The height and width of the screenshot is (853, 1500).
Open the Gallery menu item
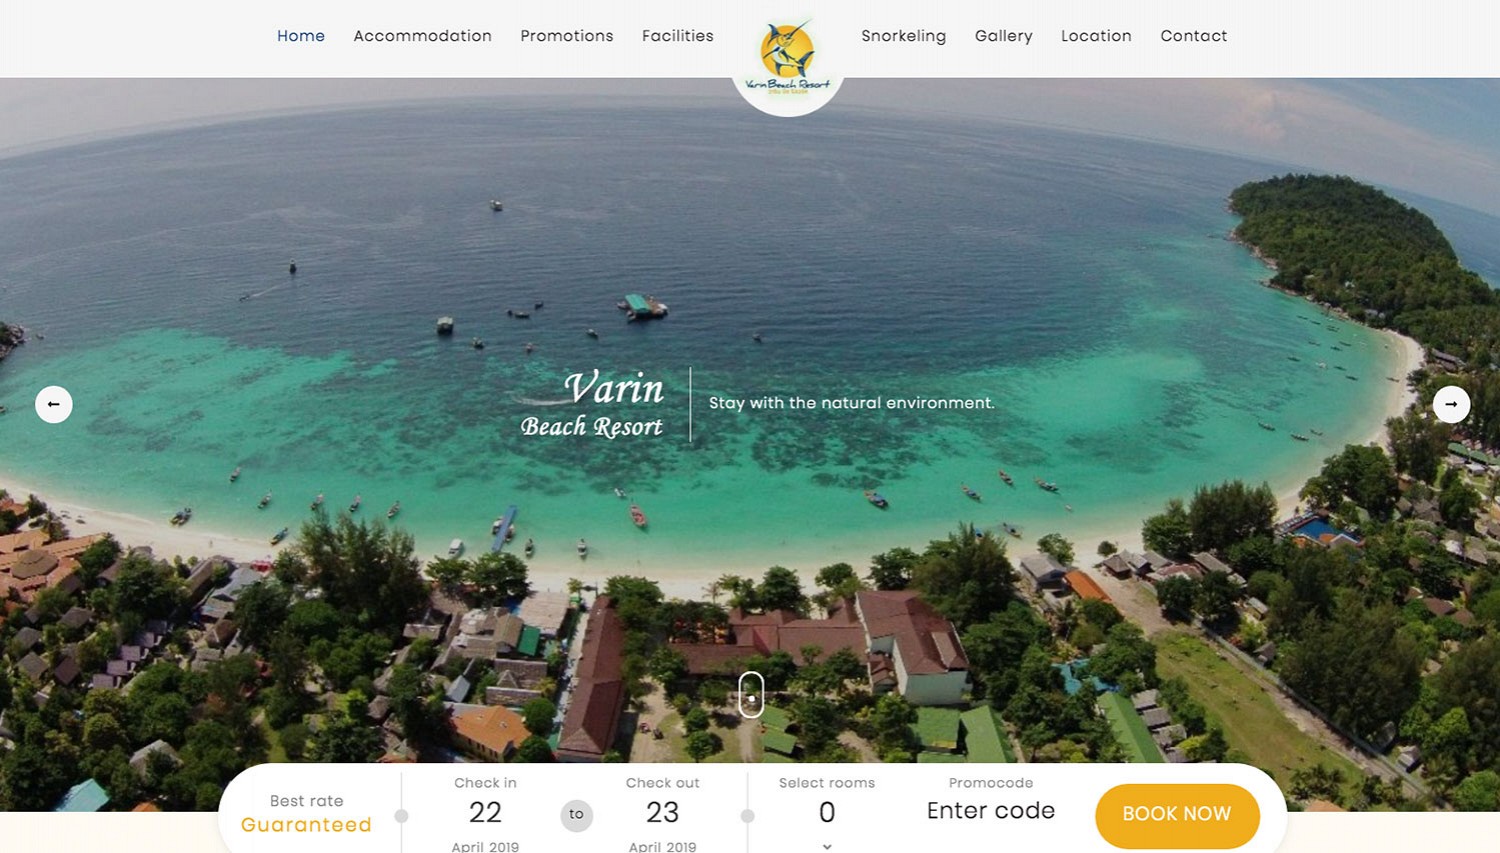(1004, 36)
